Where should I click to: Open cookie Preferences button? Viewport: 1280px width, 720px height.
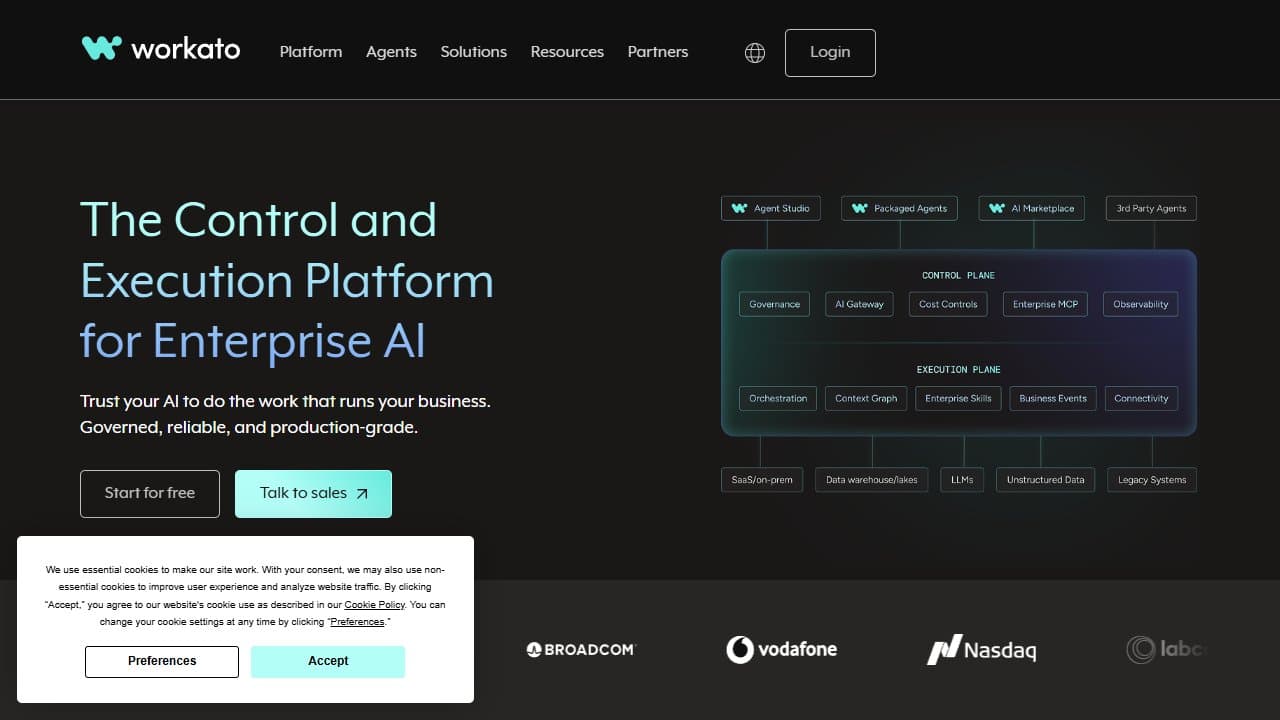click(x=162, y=661)
